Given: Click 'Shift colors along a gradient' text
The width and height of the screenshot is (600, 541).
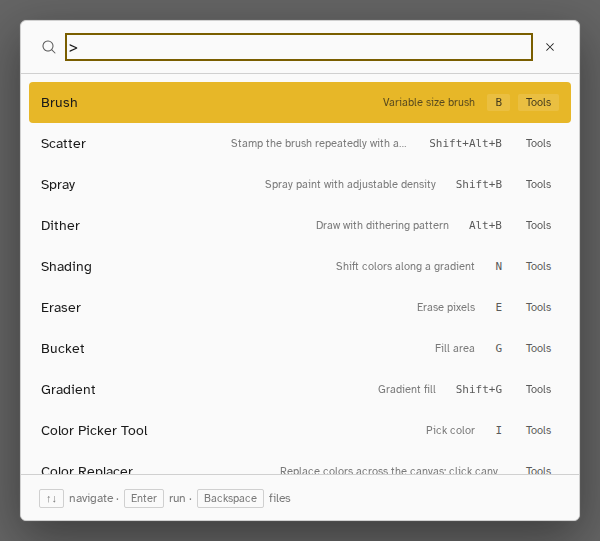Looking at the screenshot, I should click(x=405, y=266).
